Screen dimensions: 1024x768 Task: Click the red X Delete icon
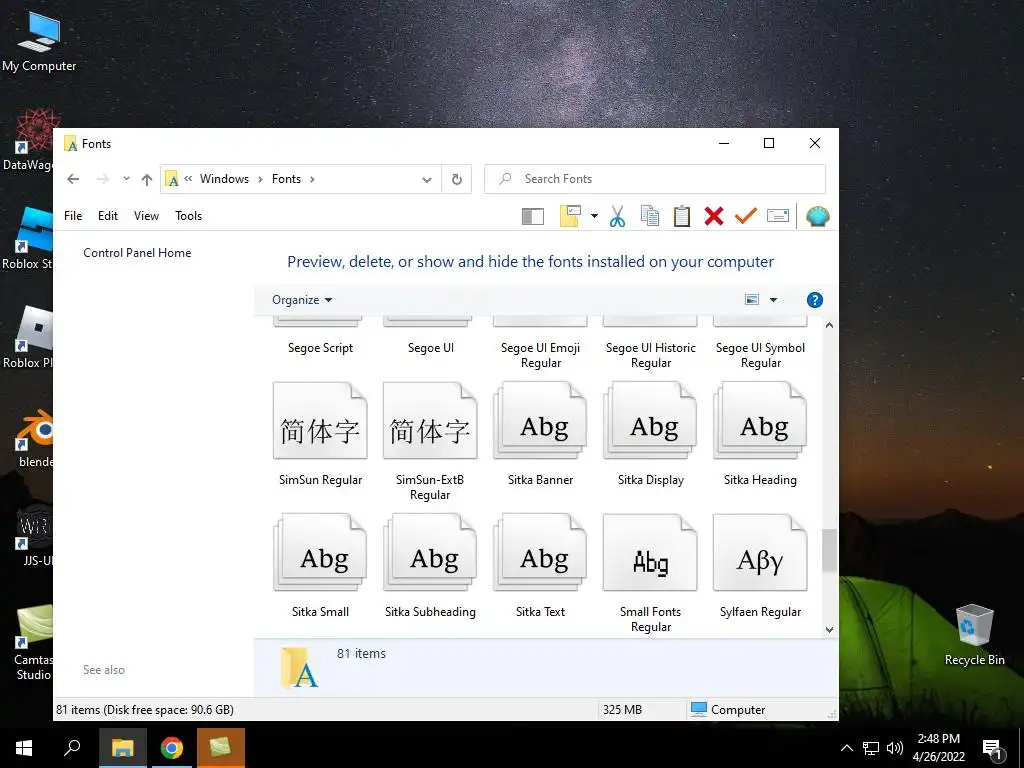(x=714, y=216)
